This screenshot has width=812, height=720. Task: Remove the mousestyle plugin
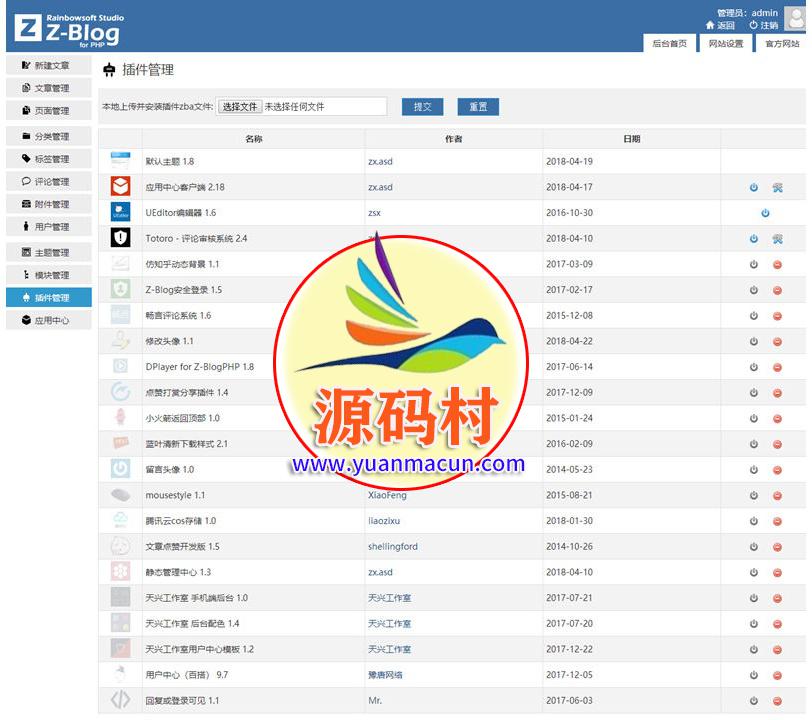[x=777, y=496]
